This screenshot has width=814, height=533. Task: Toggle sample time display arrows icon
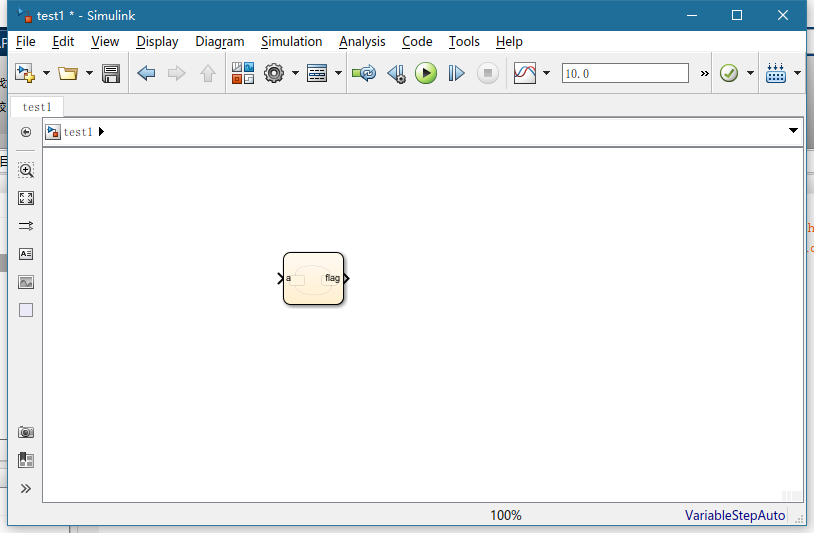tap(25, 226)
